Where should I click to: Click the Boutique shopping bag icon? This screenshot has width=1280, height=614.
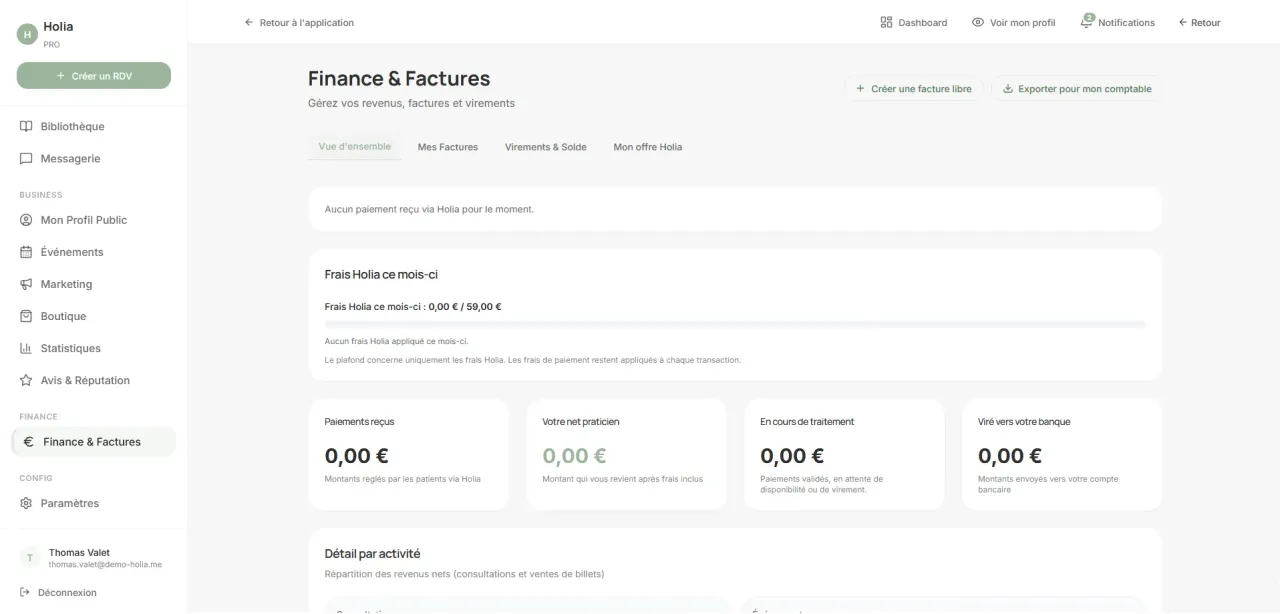pos(26,316)
